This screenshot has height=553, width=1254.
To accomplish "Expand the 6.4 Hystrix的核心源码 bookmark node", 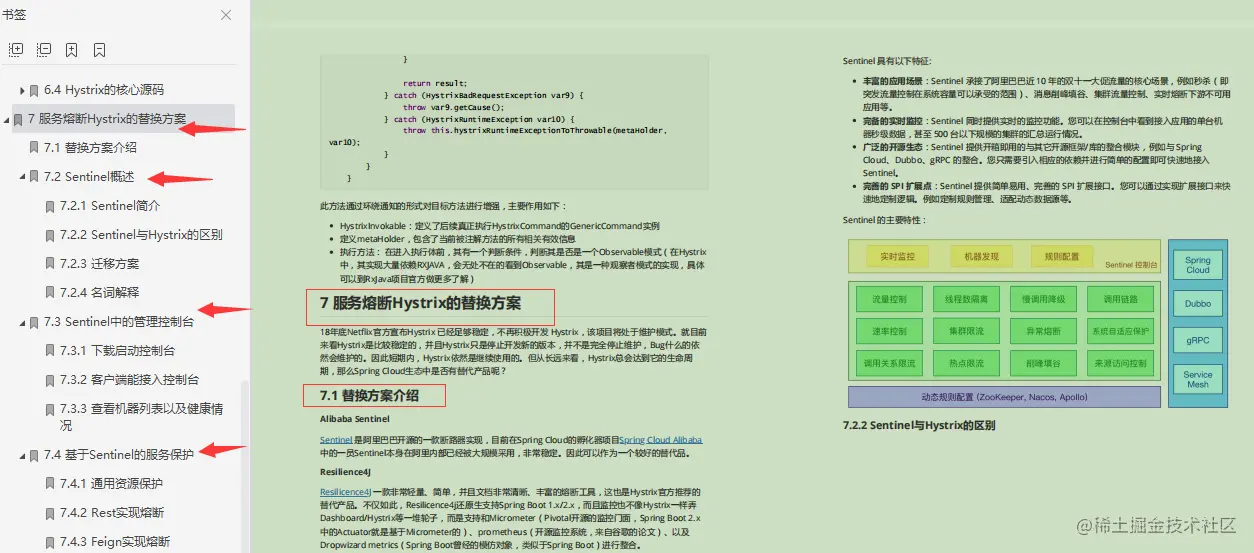I will click(22, 90).
